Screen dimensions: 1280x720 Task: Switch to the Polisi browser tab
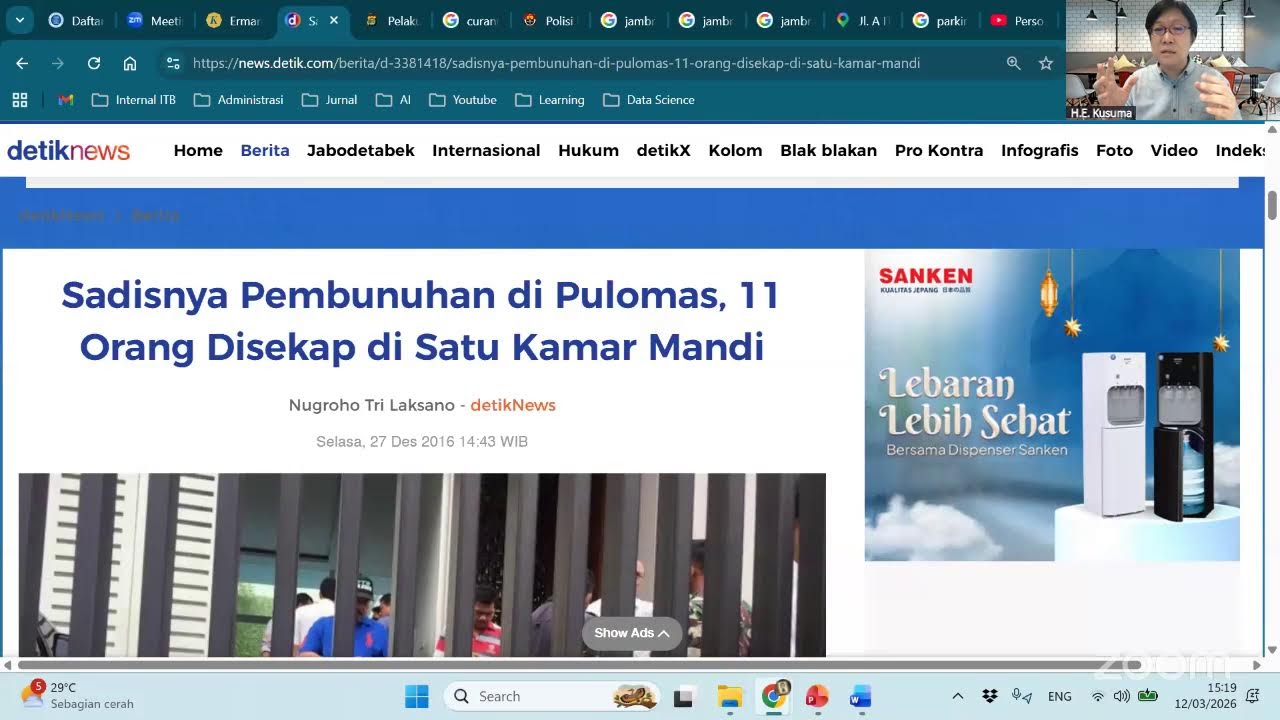(x=548, y=20)
